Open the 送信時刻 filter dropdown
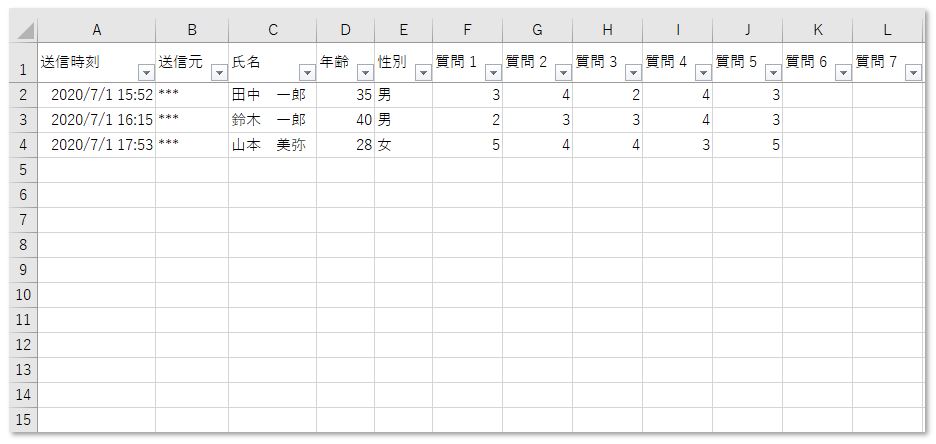 tap(146, 73)
